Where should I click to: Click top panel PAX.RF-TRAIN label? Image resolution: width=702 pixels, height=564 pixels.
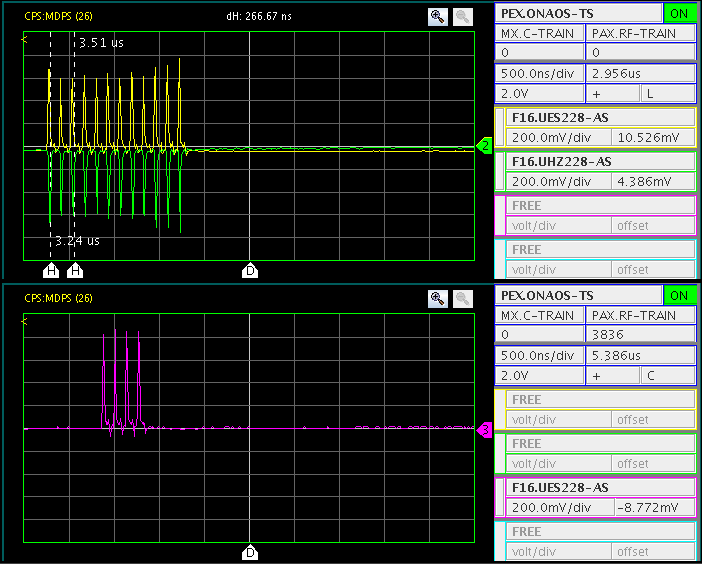[x=641, y=34]
